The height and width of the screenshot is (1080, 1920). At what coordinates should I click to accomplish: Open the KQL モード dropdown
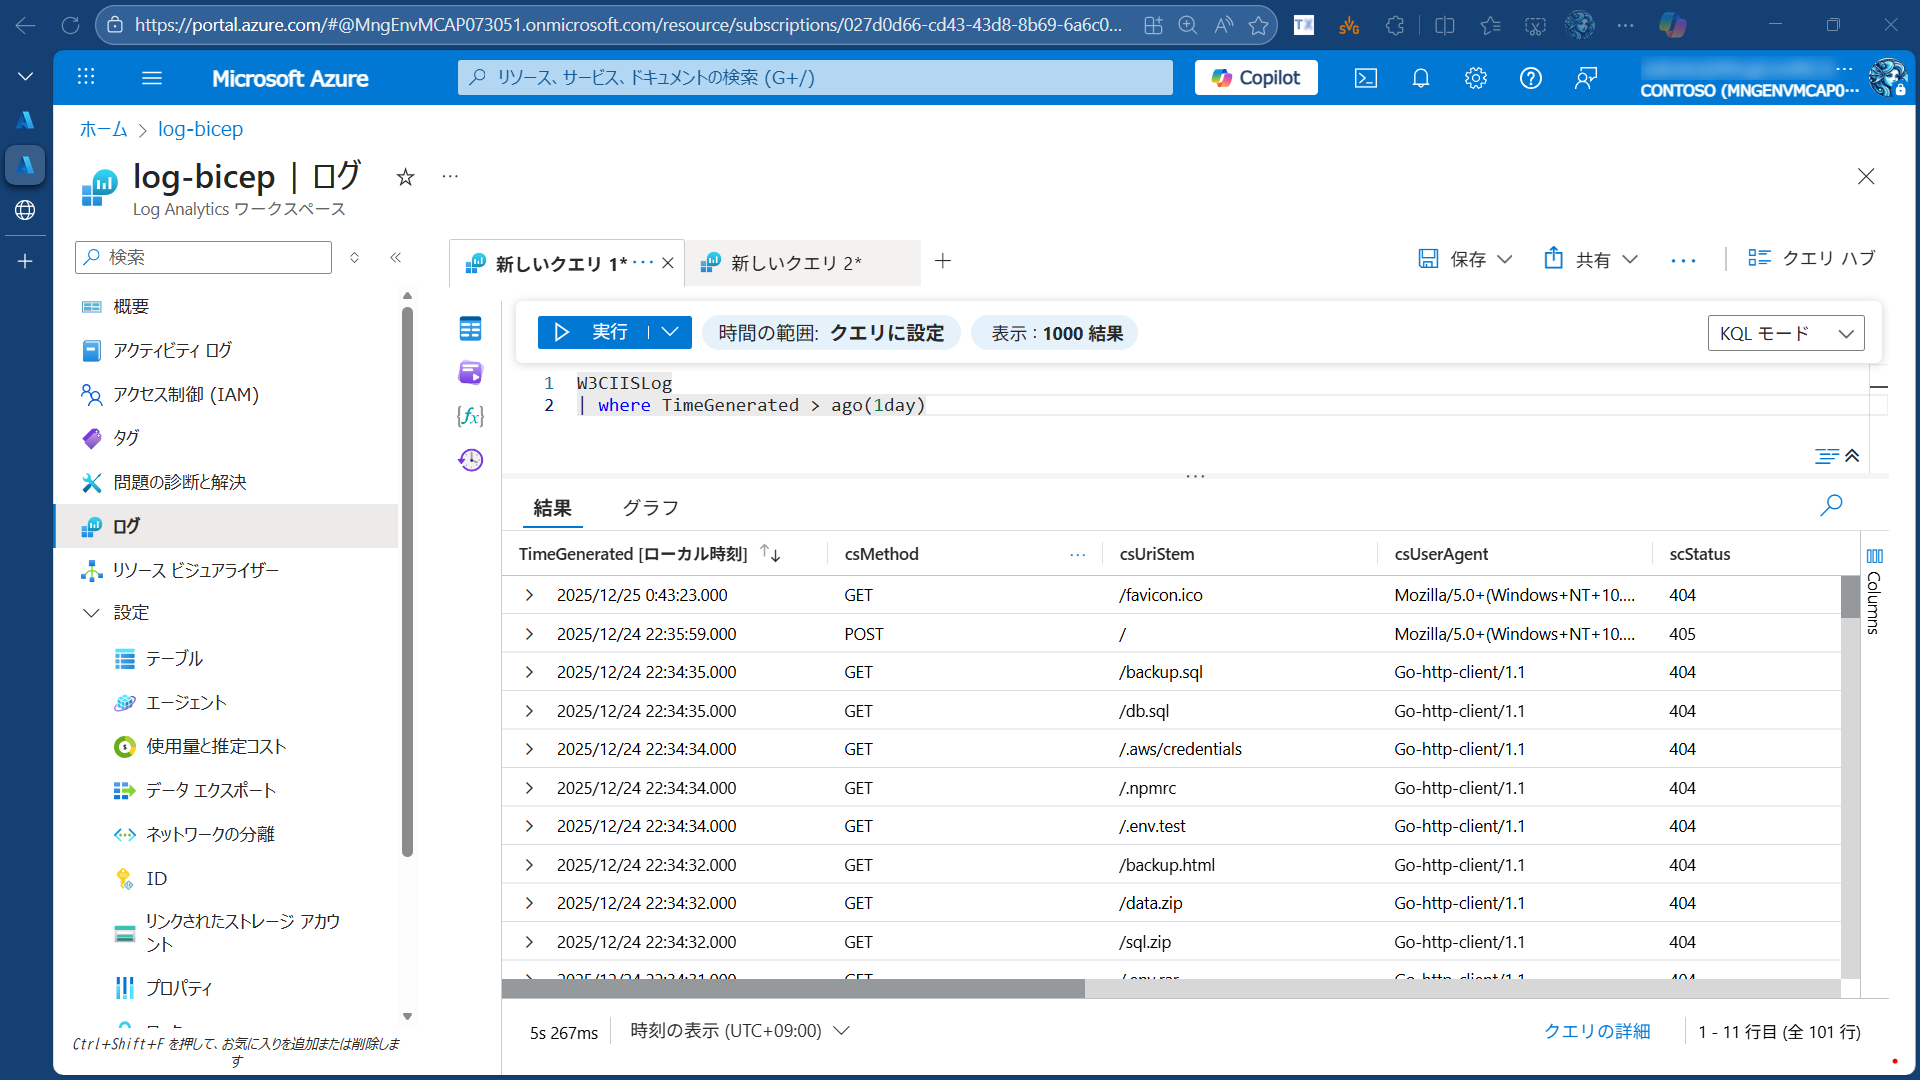pos(1785,333)
